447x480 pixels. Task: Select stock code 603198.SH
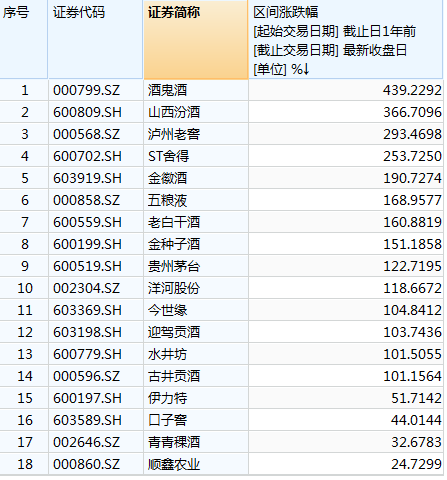coord(87,332)
